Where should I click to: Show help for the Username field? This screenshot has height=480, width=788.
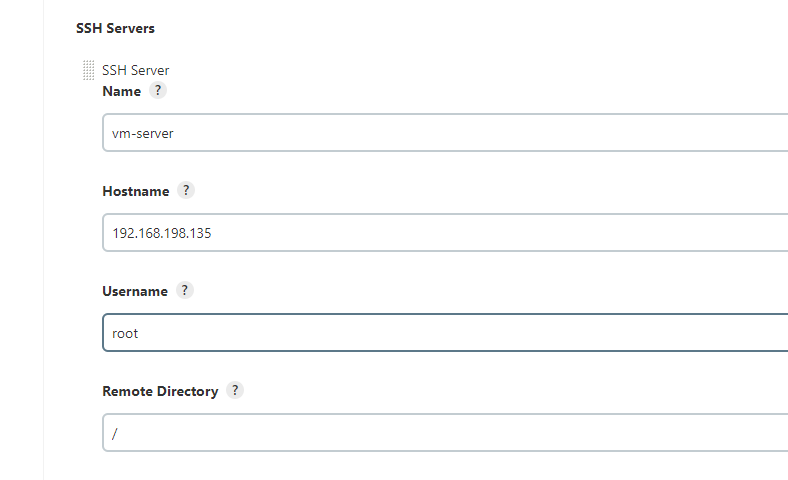click(184, 291)
